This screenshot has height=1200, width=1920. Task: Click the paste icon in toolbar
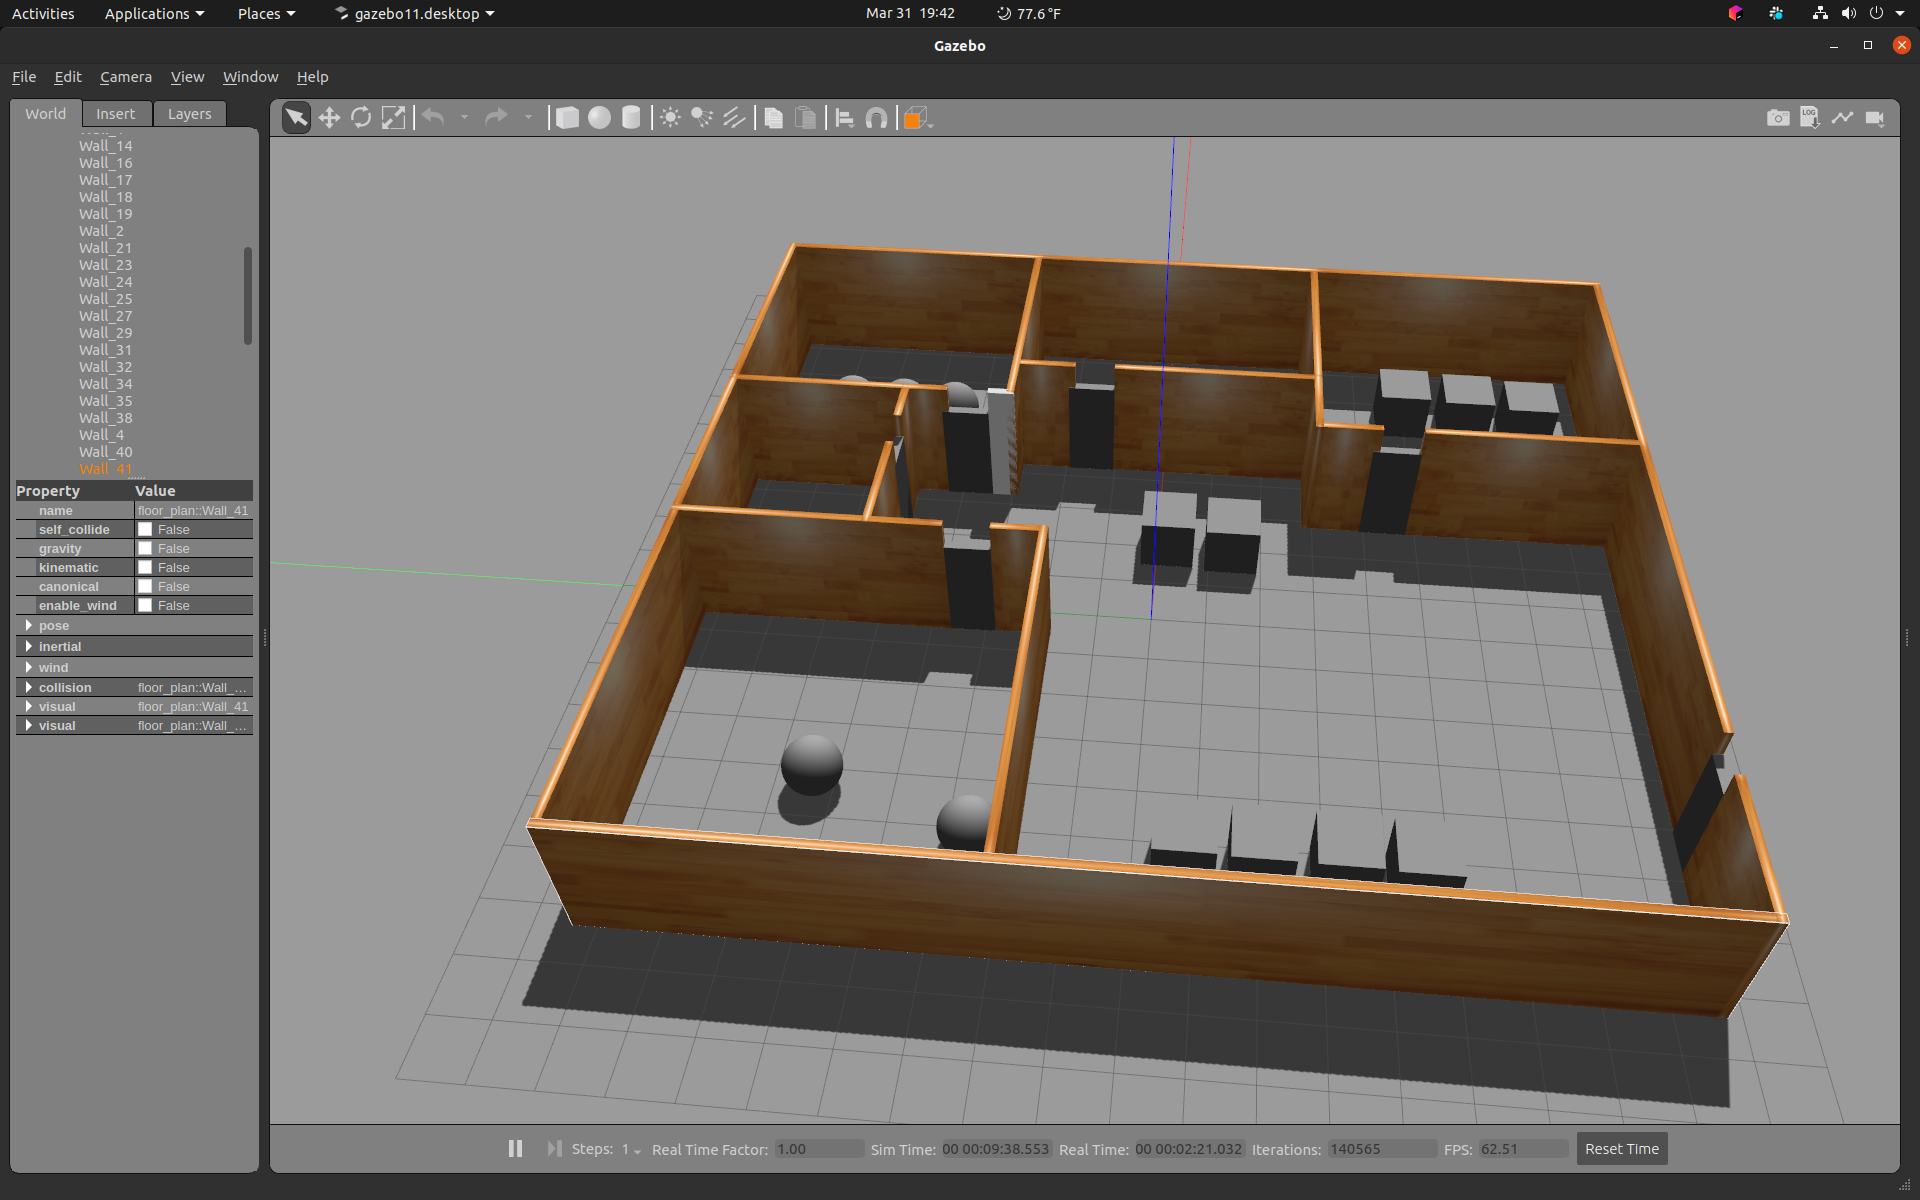[x=805, y=118]
